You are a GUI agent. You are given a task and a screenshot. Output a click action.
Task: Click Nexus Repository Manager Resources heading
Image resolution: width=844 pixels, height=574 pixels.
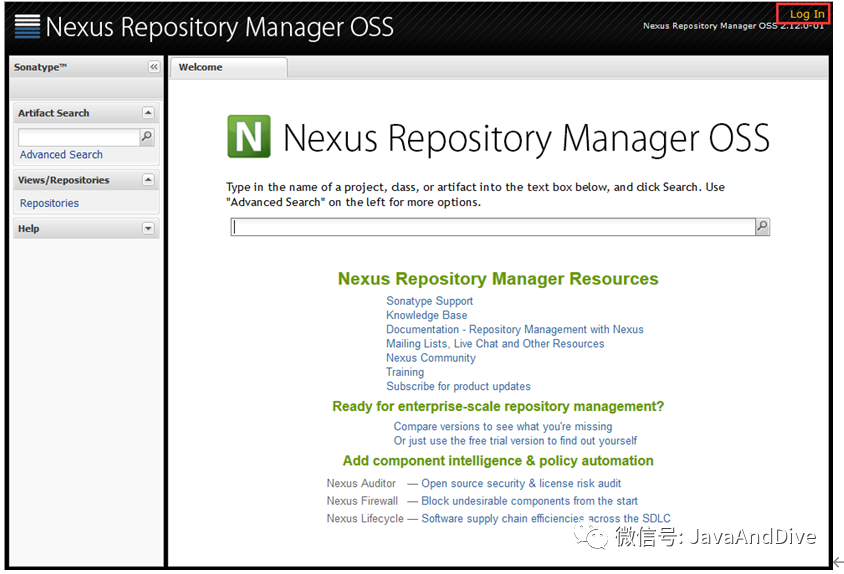coord(498,278)
